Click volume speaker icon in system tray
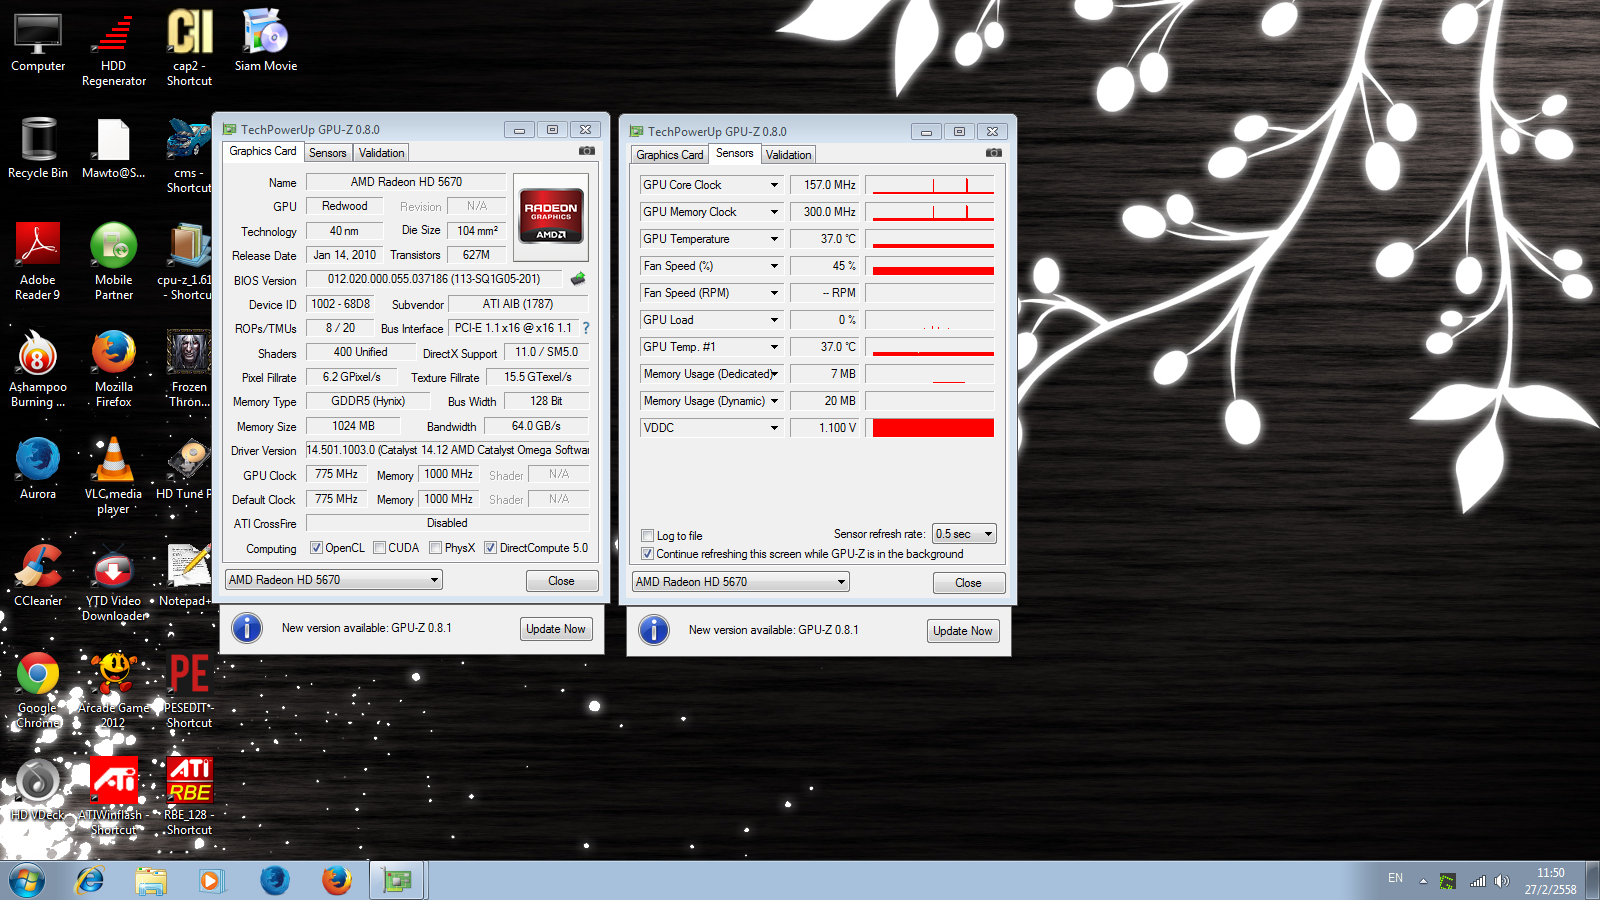The height and width of the screenshot is (900, 1600). [x=1502, y=881]
